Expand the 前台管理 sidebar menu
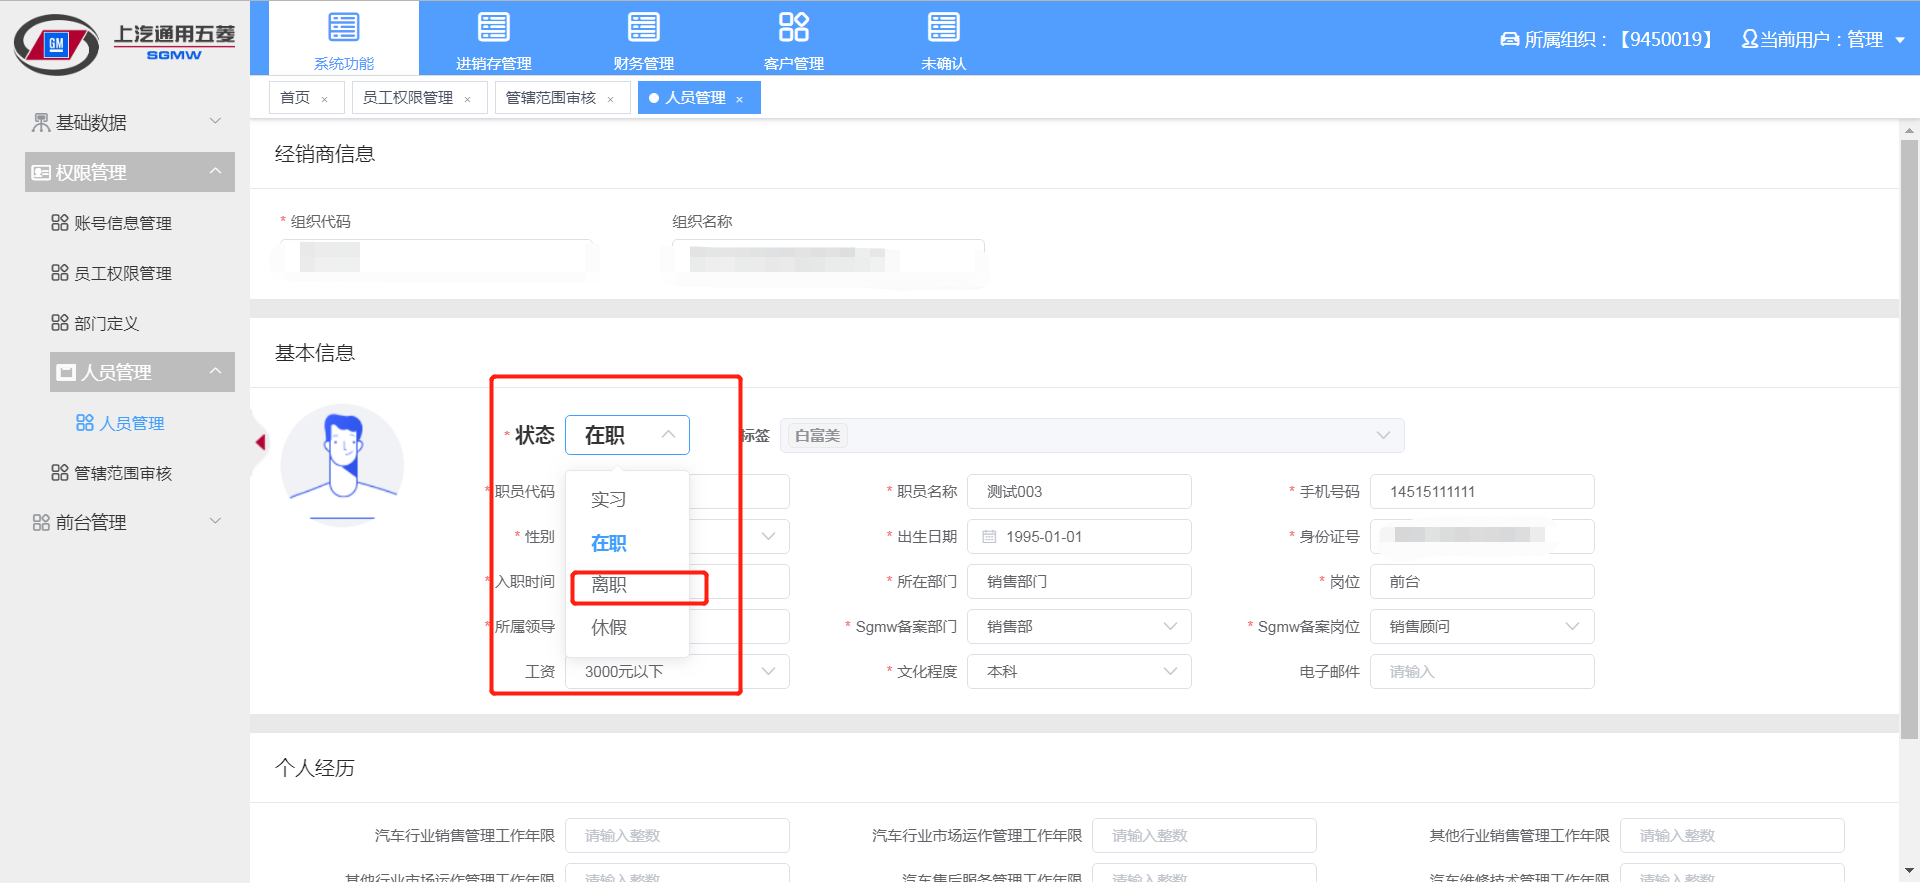1920x883 pixels. pos(130,522)
